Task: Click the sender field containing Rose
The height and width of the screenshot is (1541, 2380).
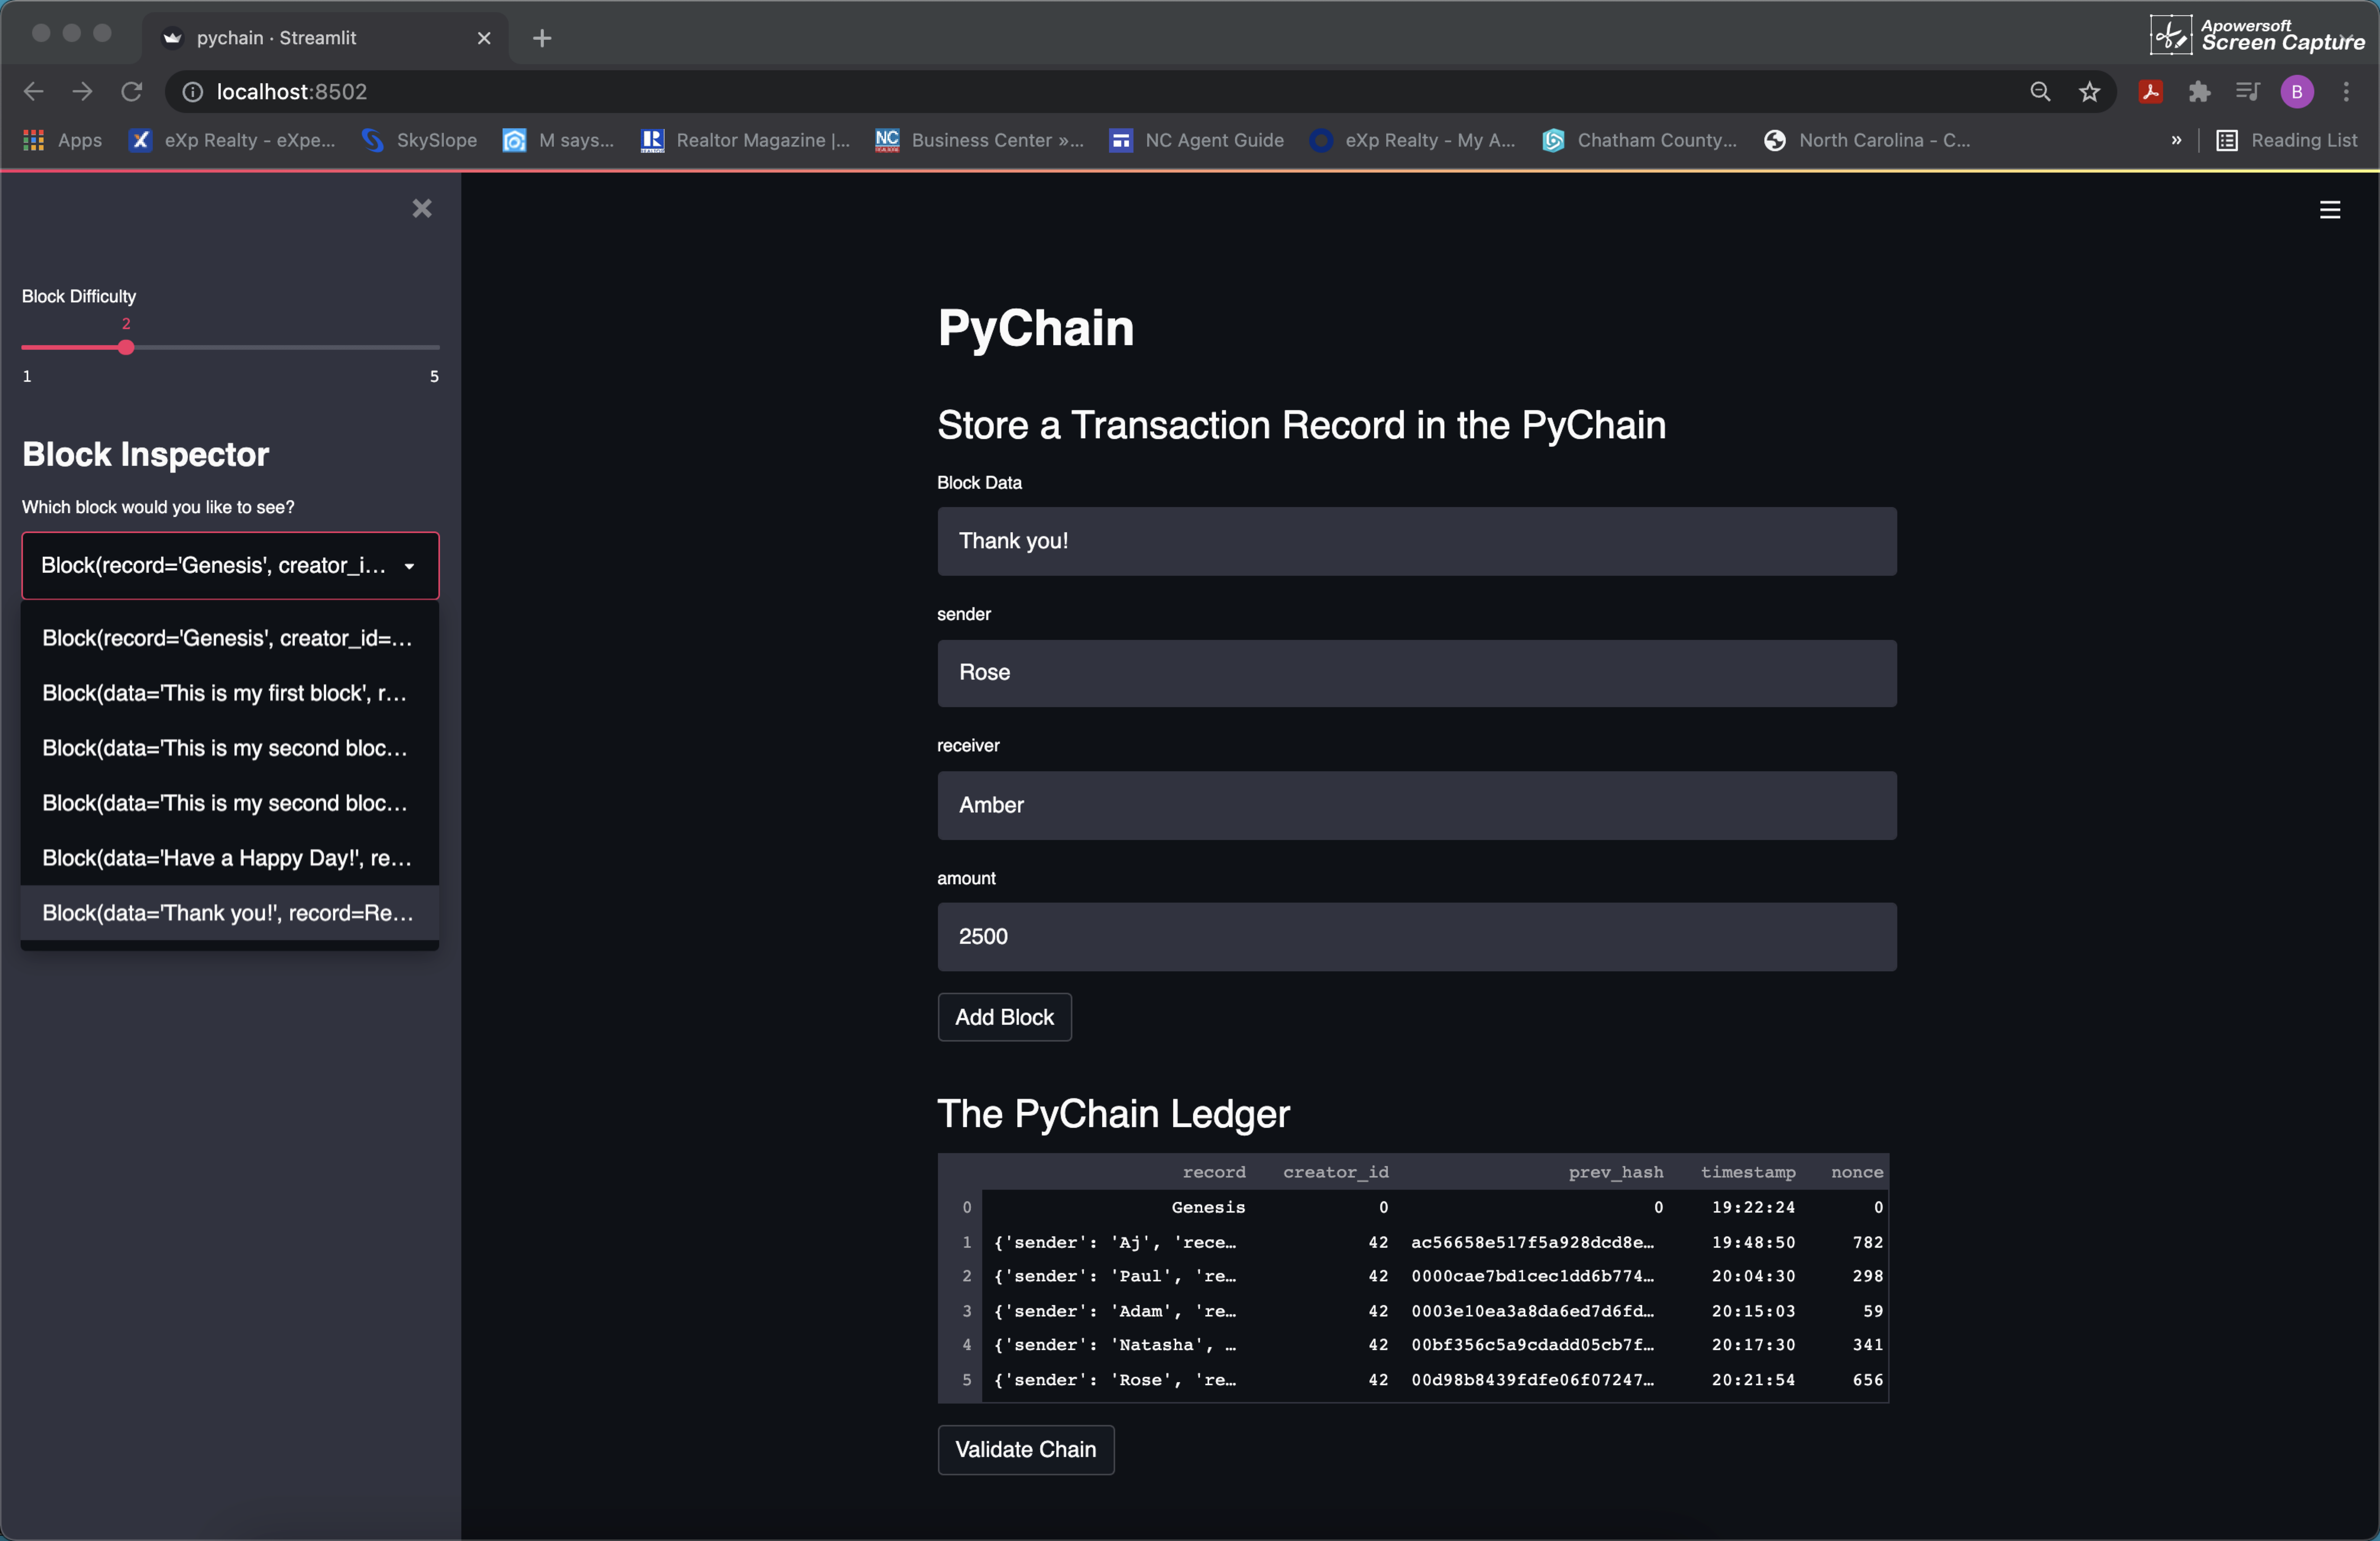Action: 1416,673
